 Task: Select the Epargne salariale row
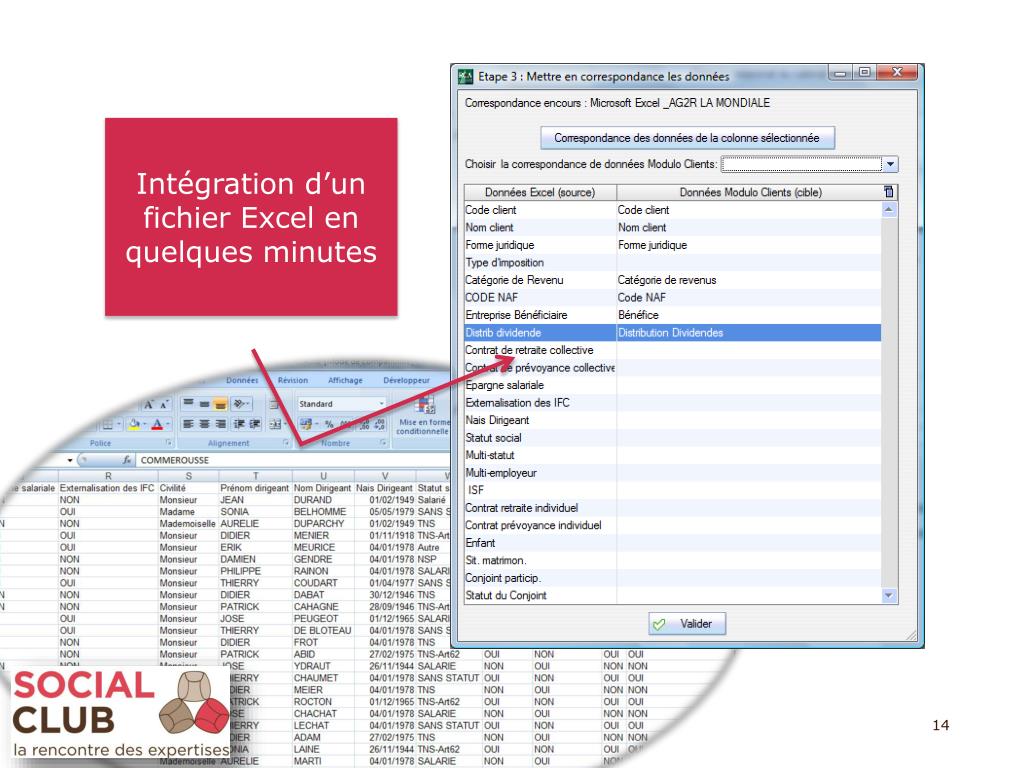pos(673,385)
